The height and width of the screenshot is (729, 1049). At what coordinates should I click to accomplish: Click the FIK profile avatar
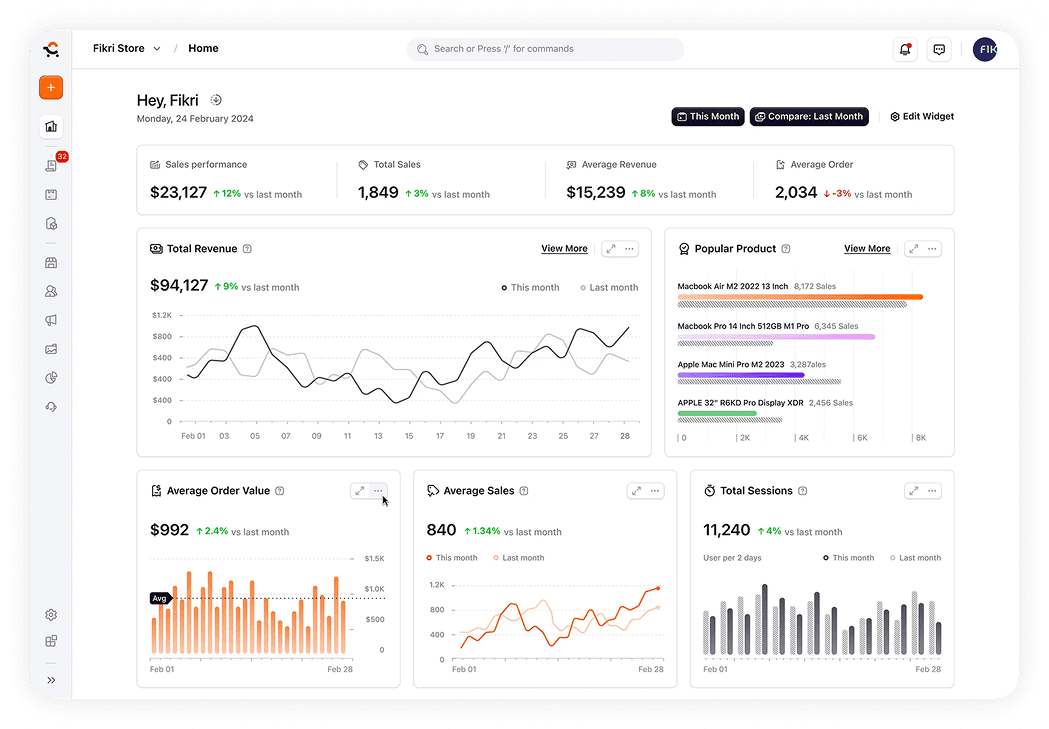986,48
